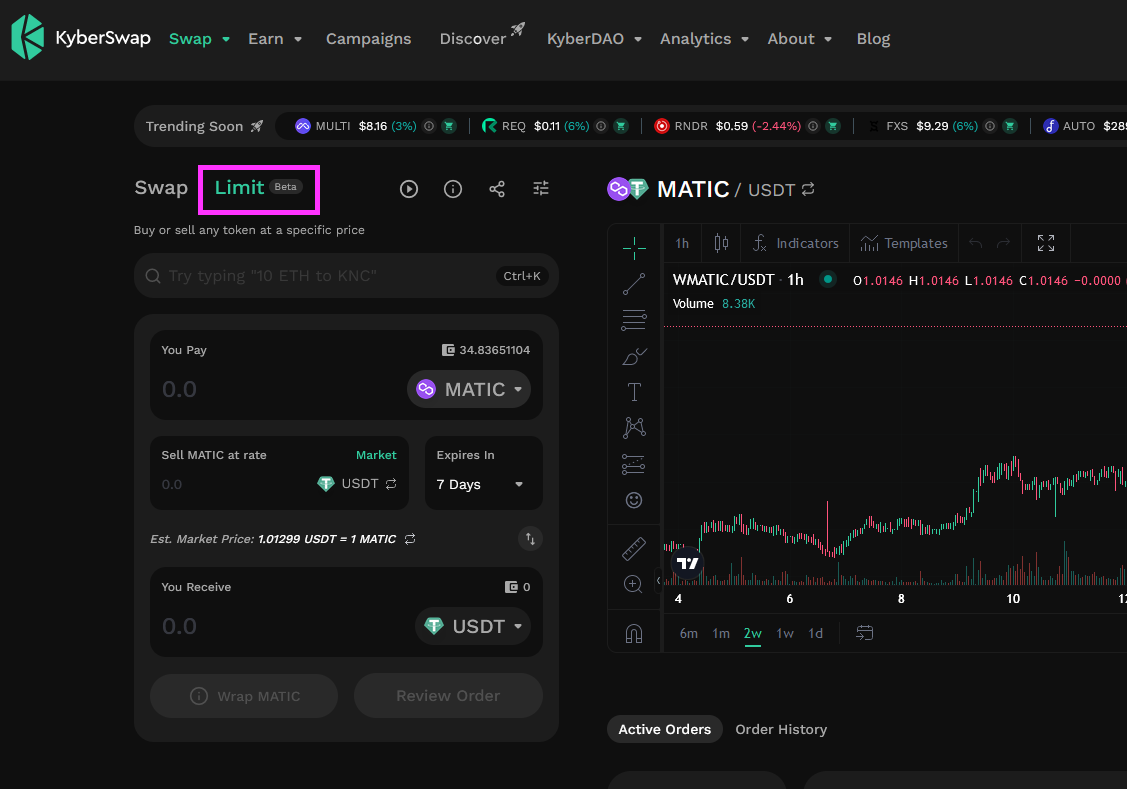Select the crosshair cursor tool
This screenshot has height=789, width=1127.
pyautogui.click(x=634, y=249)
